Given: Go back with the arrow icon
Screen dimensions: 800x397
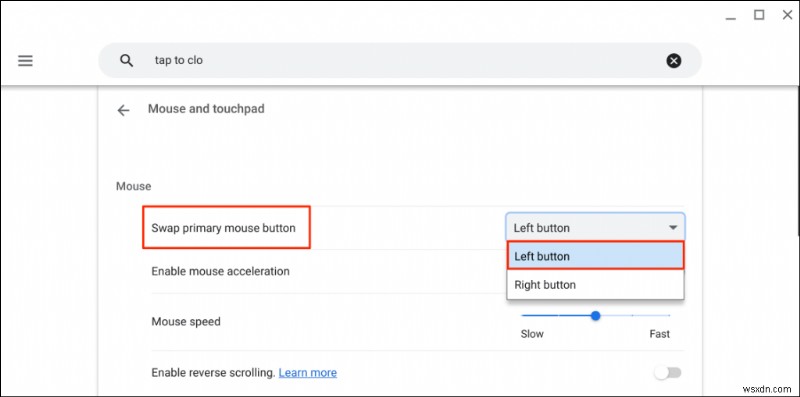Looking at the screenshot, I should click(x=123, y=110).
